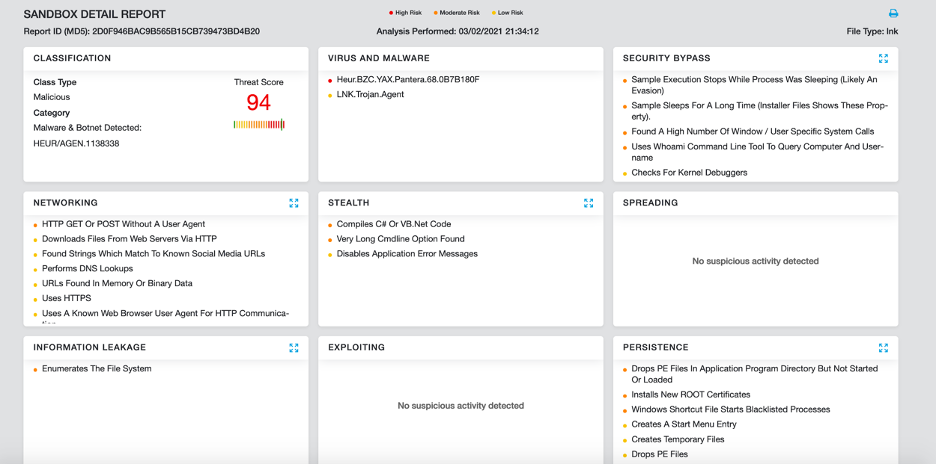
Task: Click the High Risk legend marker
Action: point(389,13)
